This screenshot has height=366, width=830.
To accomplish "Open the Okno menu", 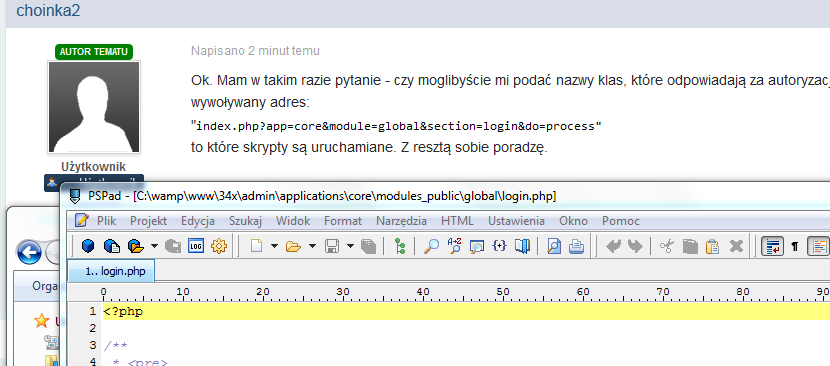I will pos(573,221).
